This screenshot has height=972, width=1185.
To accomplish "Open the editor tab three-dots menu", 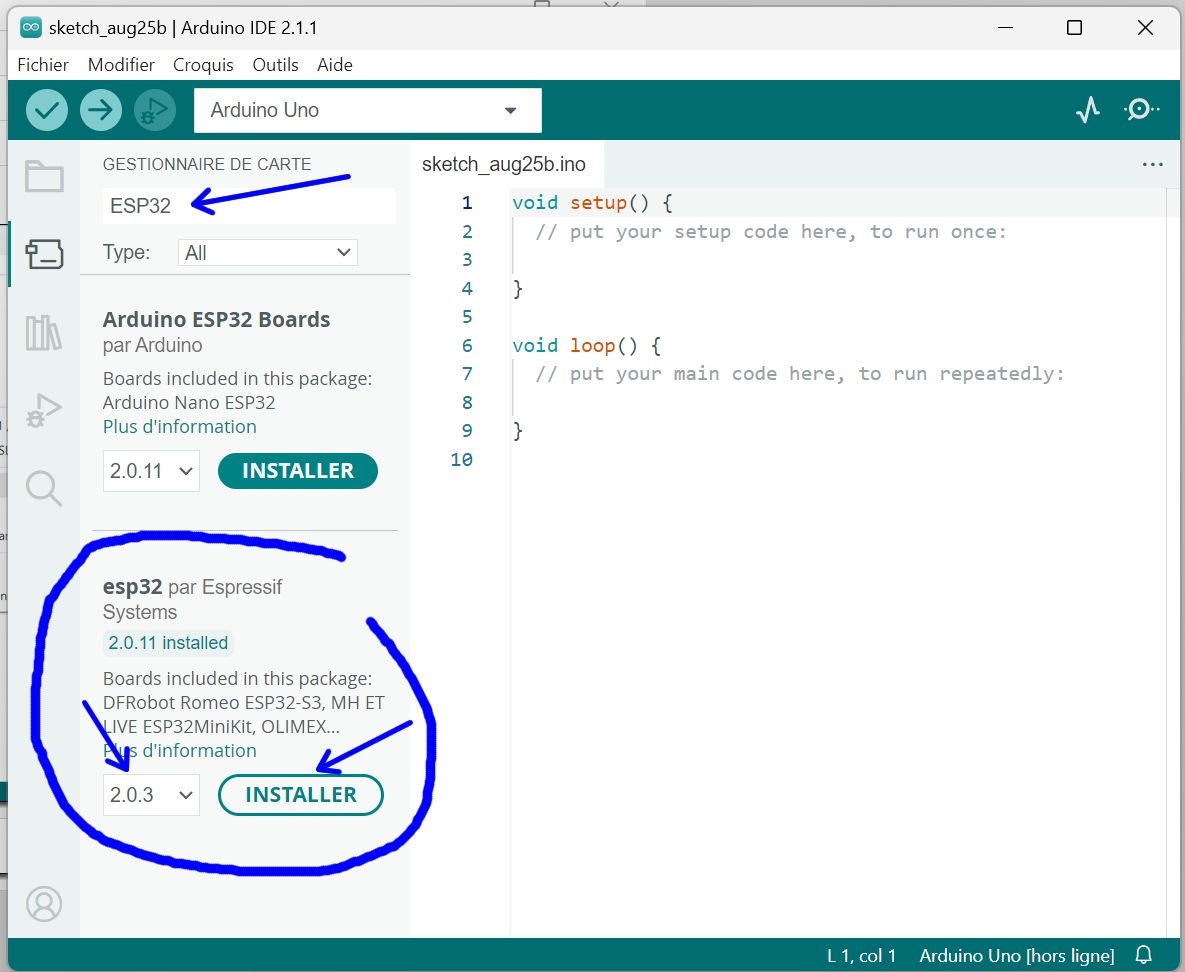I will (x=1153, y=164).
